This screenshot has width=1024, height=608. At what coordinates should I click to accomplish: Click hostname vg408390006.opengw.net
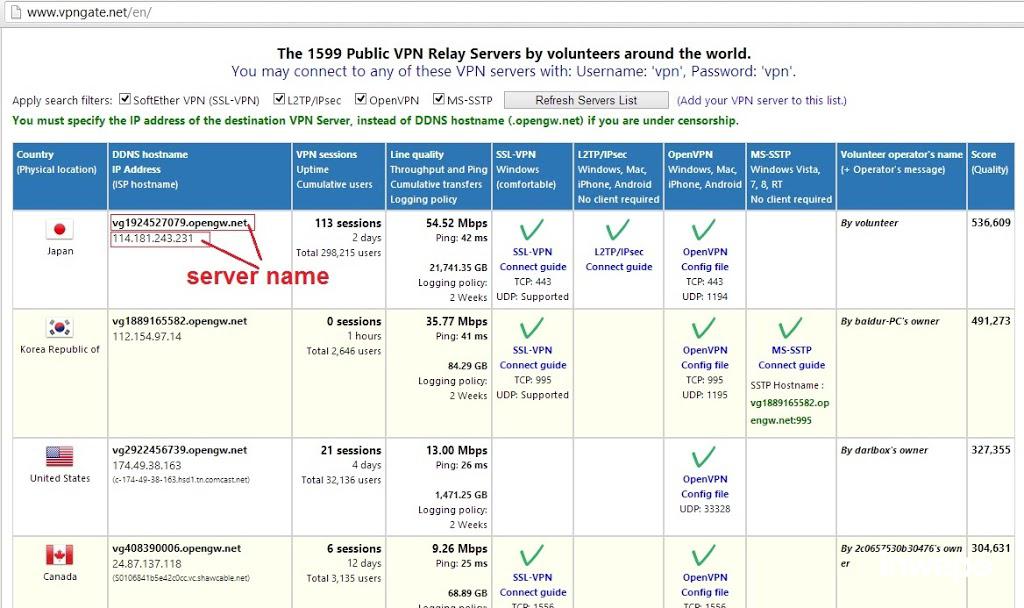(x=176, y=549)
